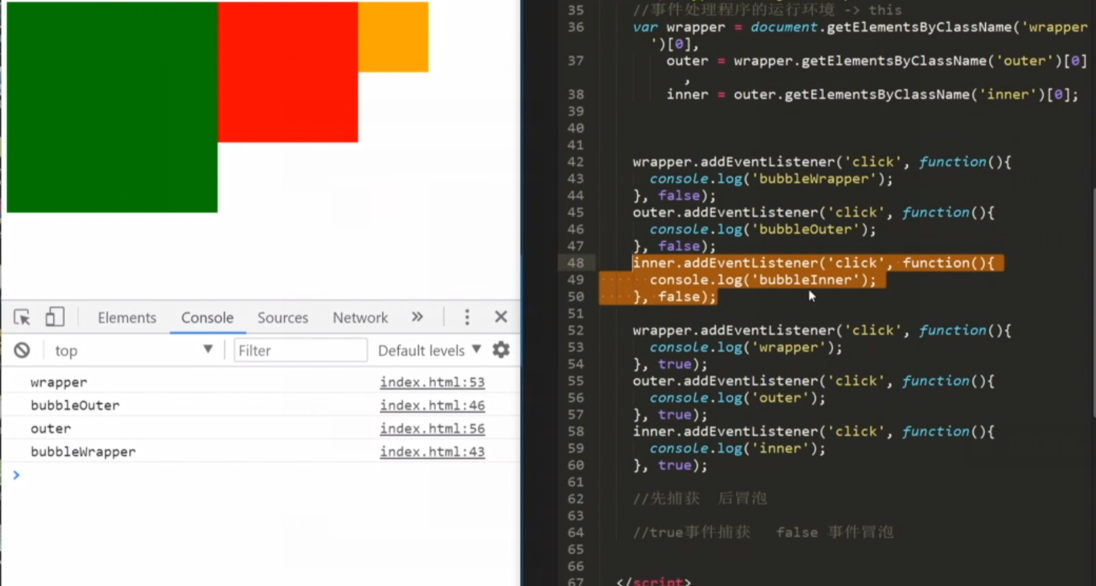Clear the console with the ban icon
The image size is (1096, 586).
pyautogui.click(x=22, y=350)
